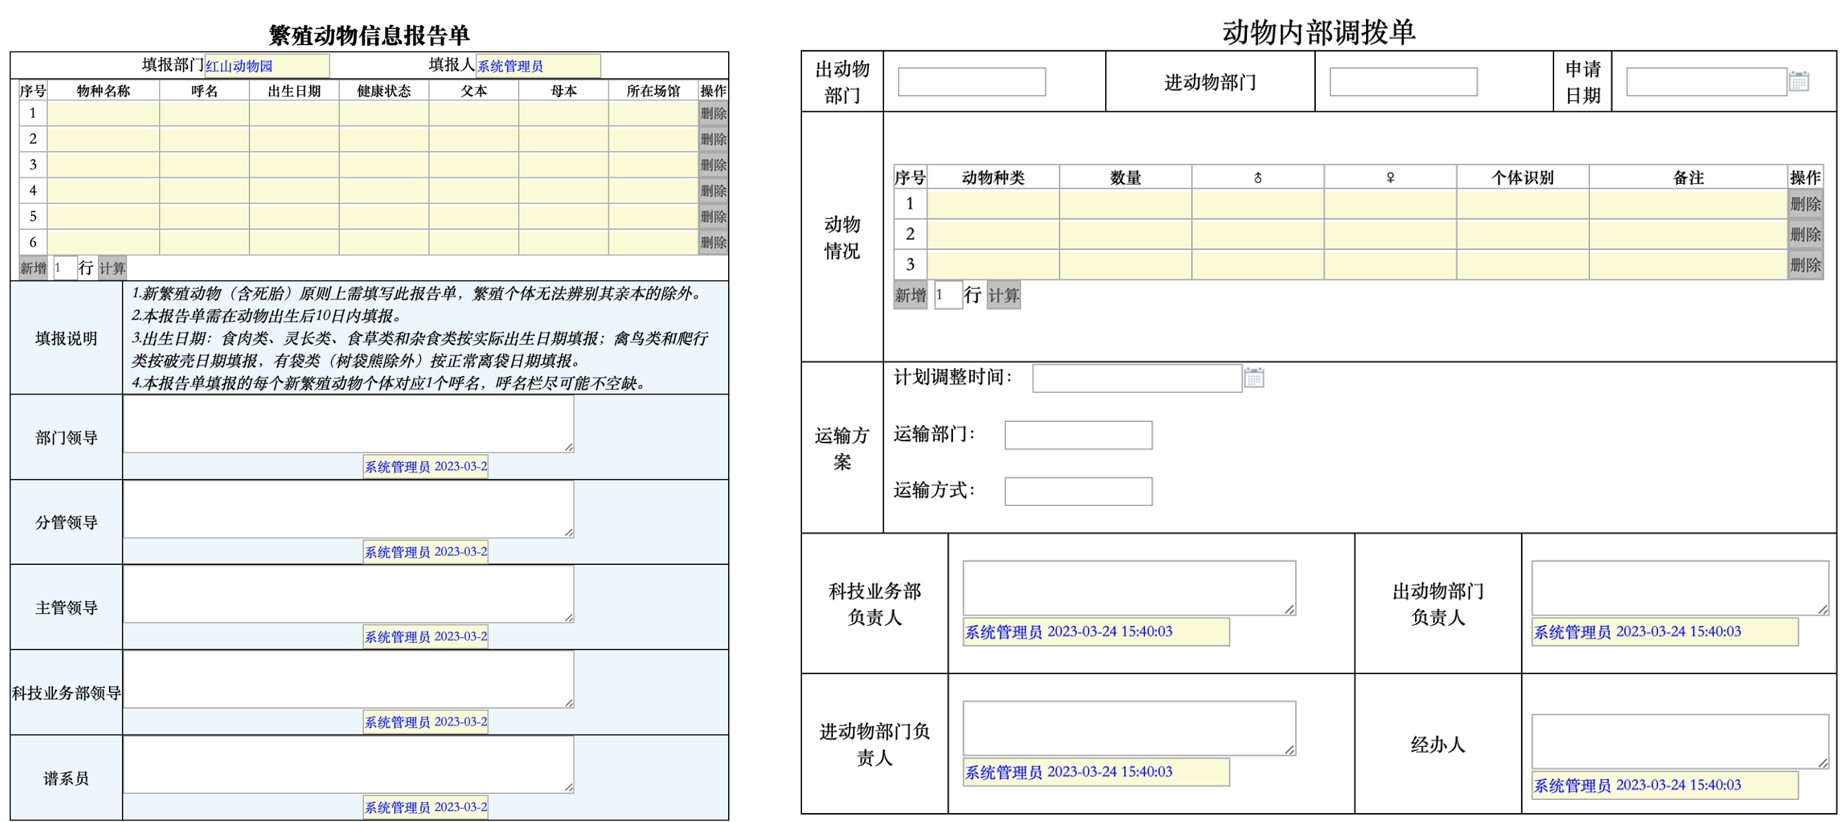Image resolution: width=1841 pixels, height=822 pixels.
Task: Click the 运输方式 input field
Action: click(x=1078, y=491)
